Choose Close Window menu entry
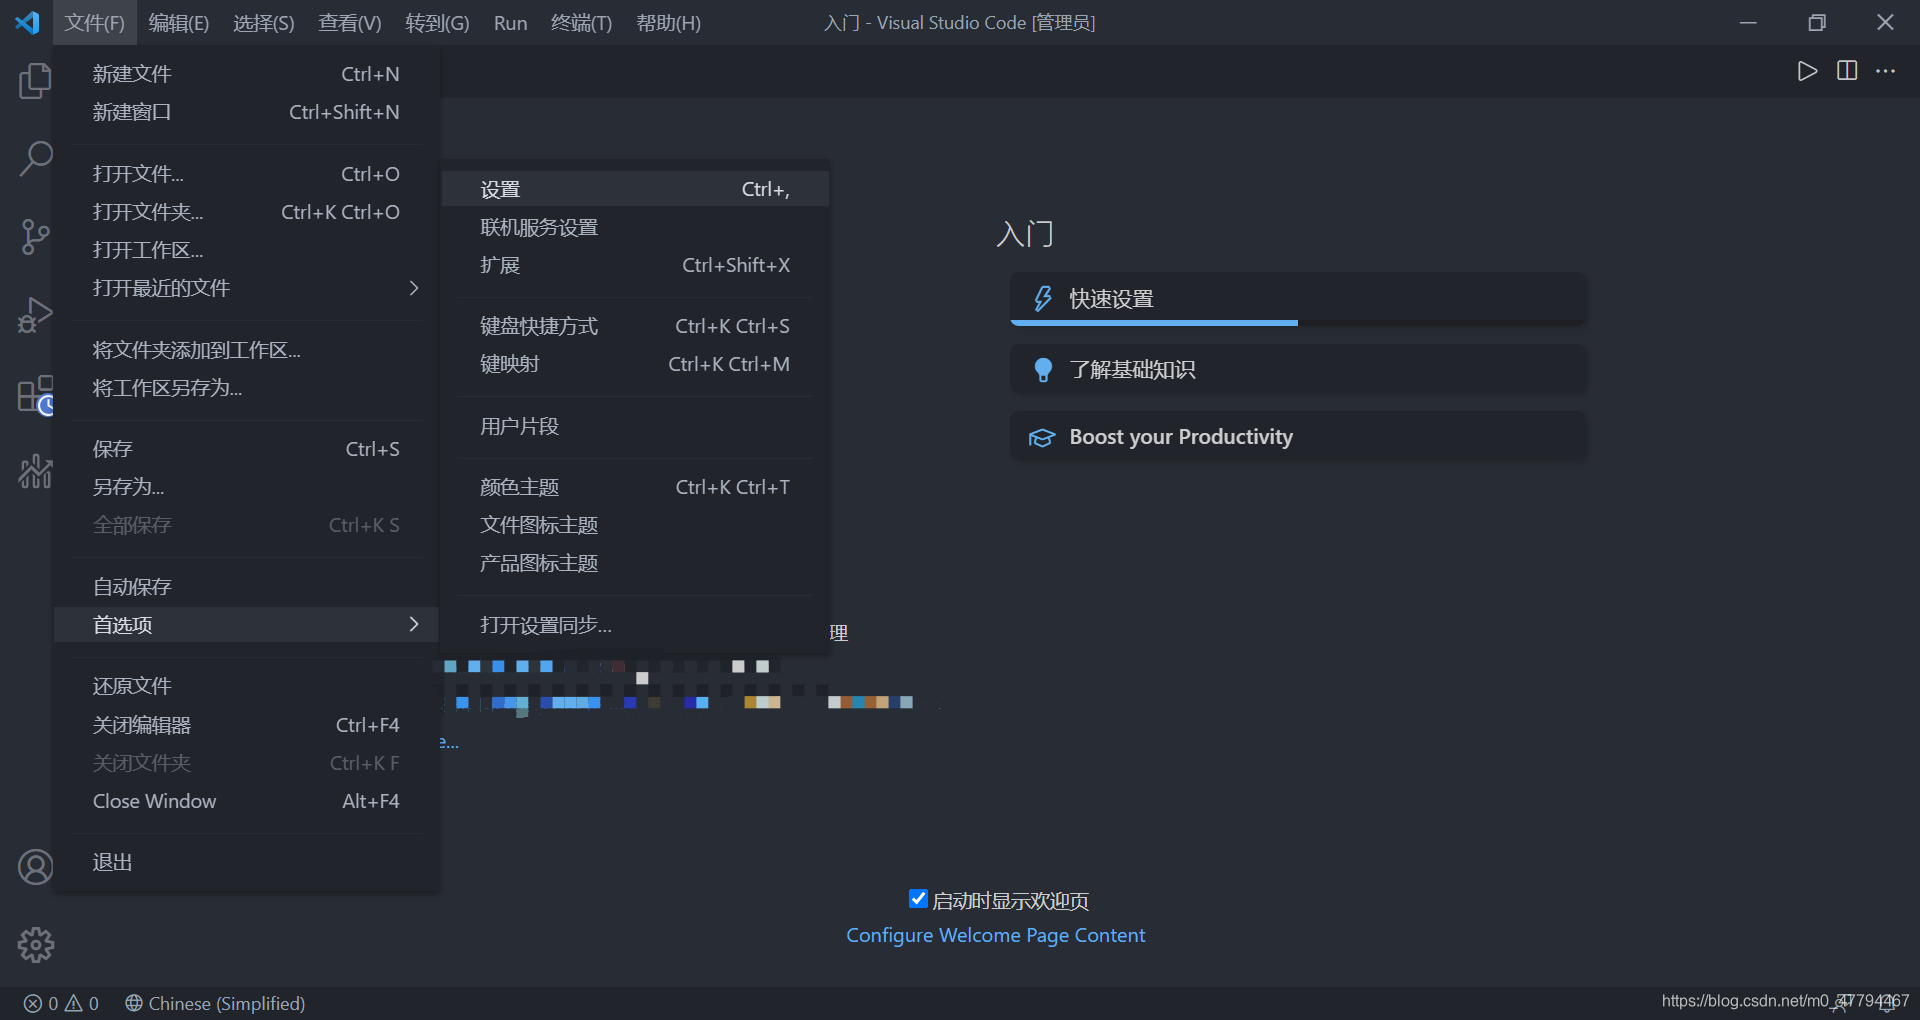 point(246,801)
